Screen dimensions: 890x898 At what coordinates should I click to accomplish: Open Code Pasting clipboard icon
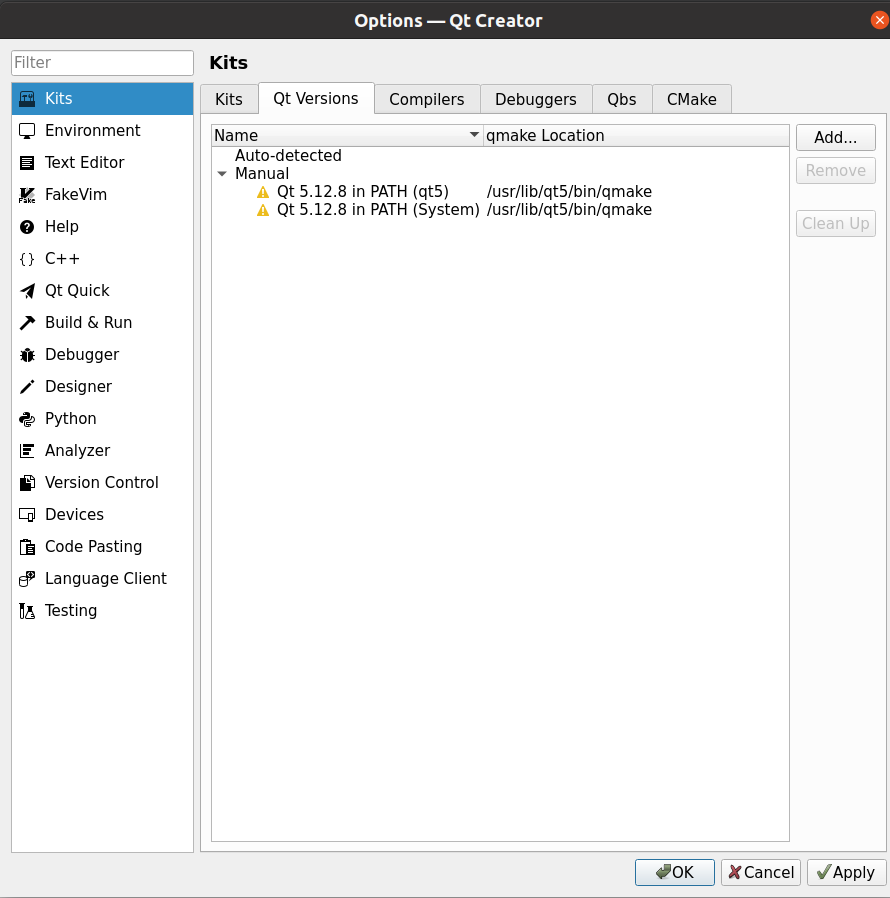click(27, 547)
